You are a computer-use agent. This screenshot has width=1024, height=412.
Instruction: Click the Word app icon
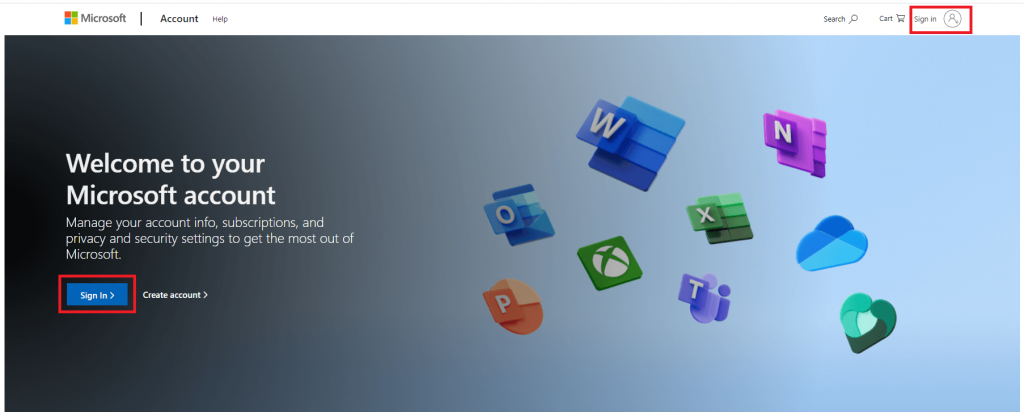[x=630, y=142]
